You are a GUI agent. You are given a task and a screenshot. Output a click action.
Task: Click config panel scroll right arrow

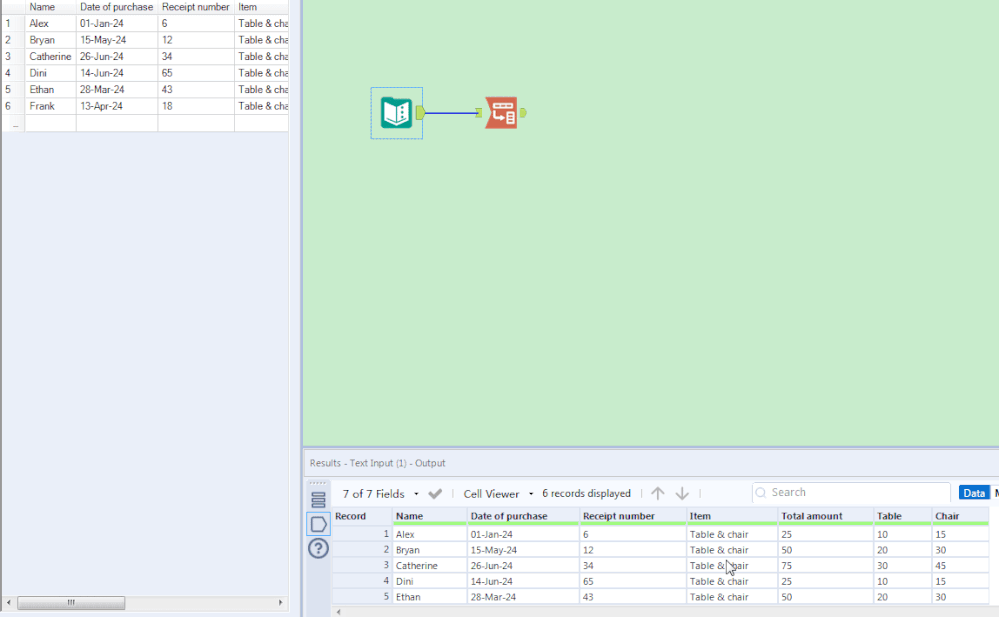tap(280, 602)
